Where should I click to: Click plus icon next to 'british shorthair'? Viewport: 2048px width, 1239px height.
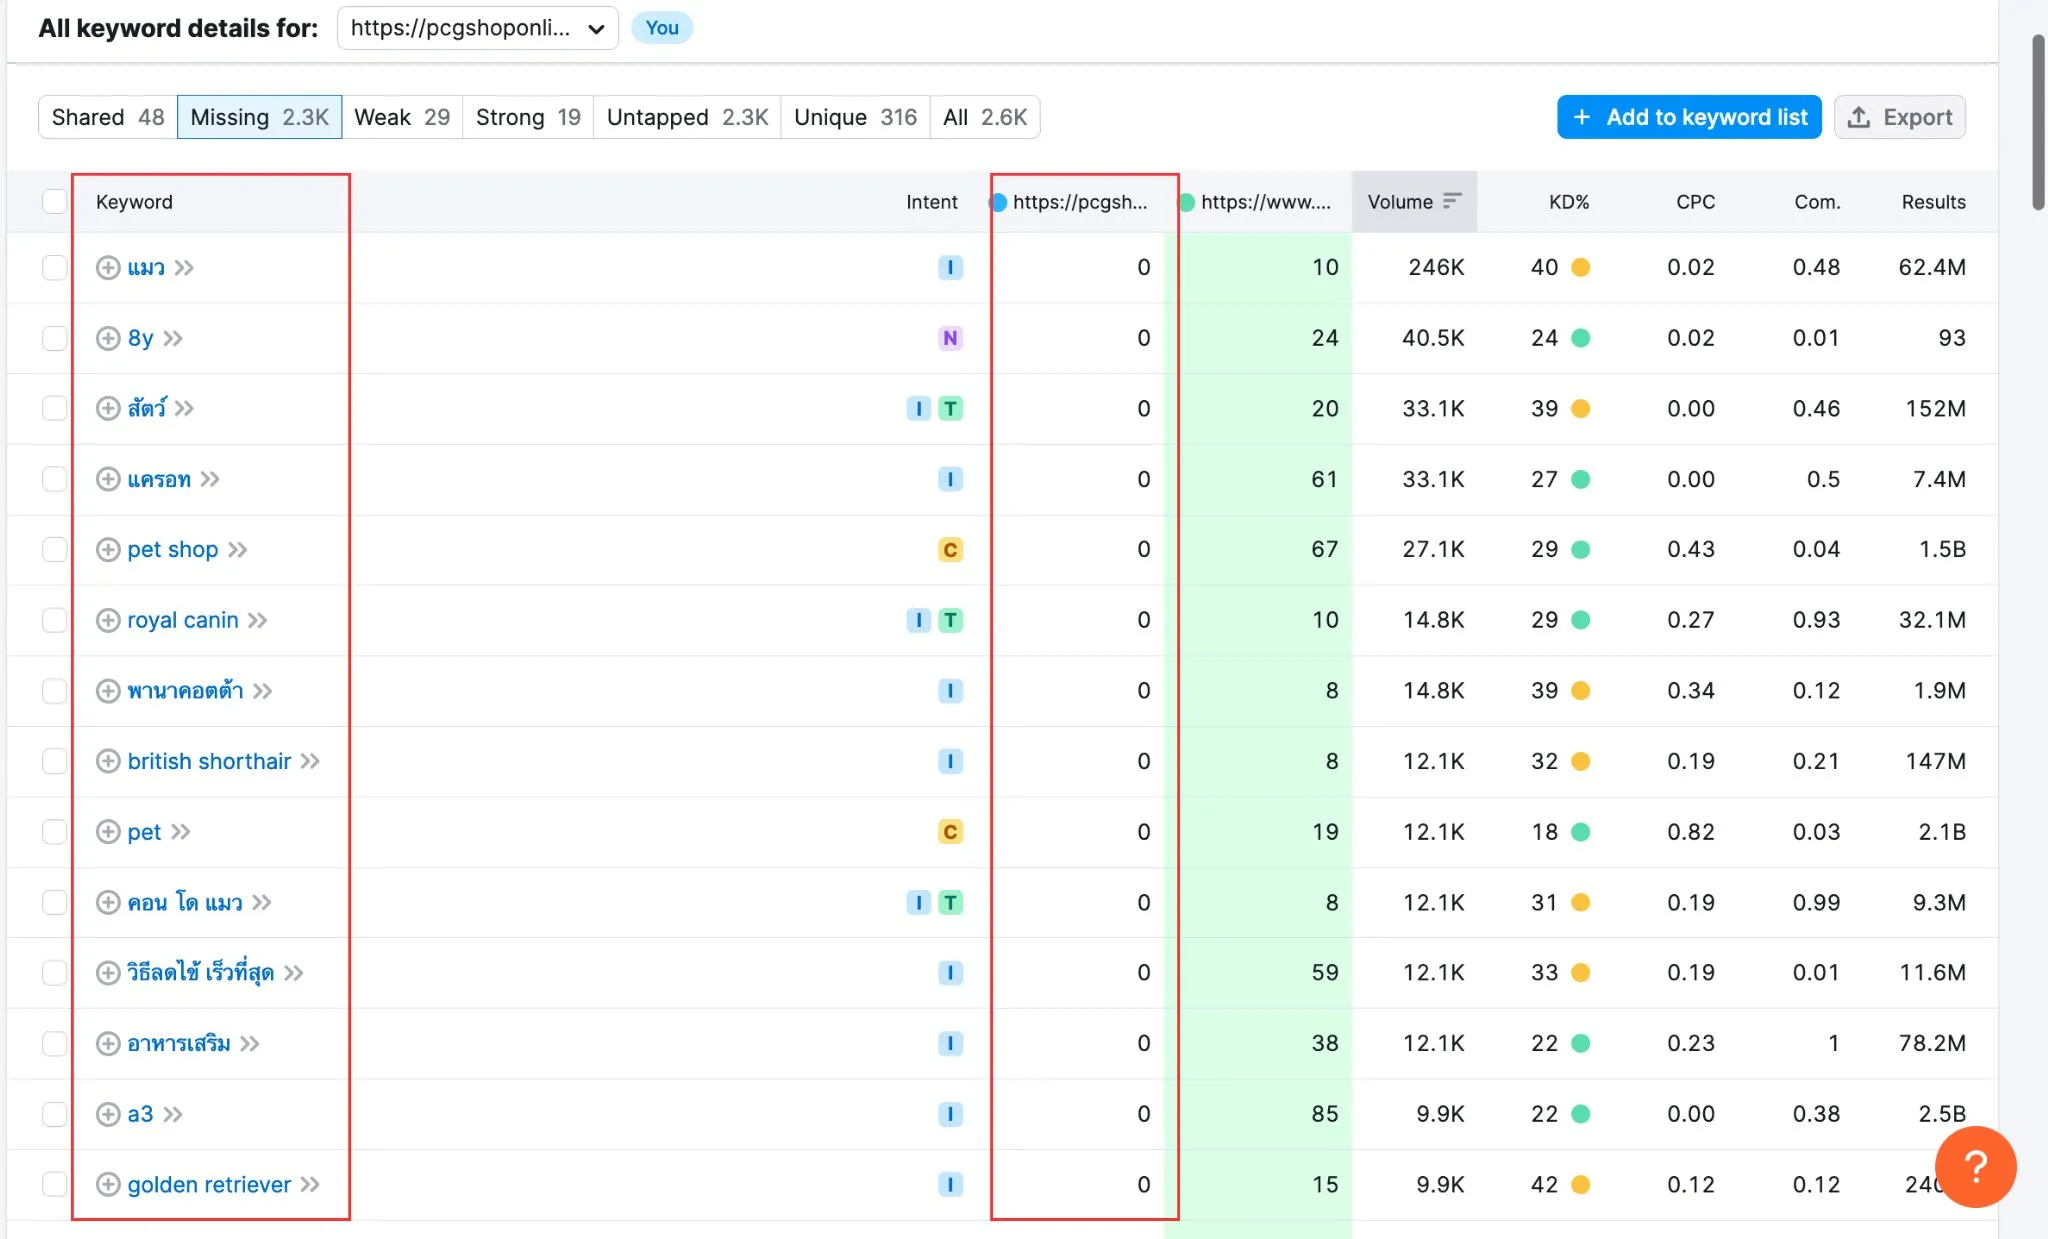pos(108,761)
